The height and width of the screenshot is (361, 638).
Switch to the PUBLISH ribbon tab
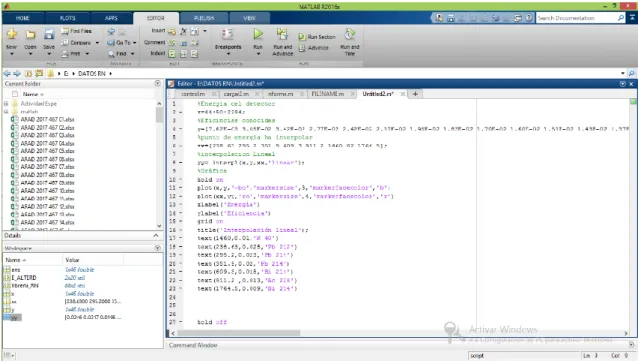click(204, 18)
